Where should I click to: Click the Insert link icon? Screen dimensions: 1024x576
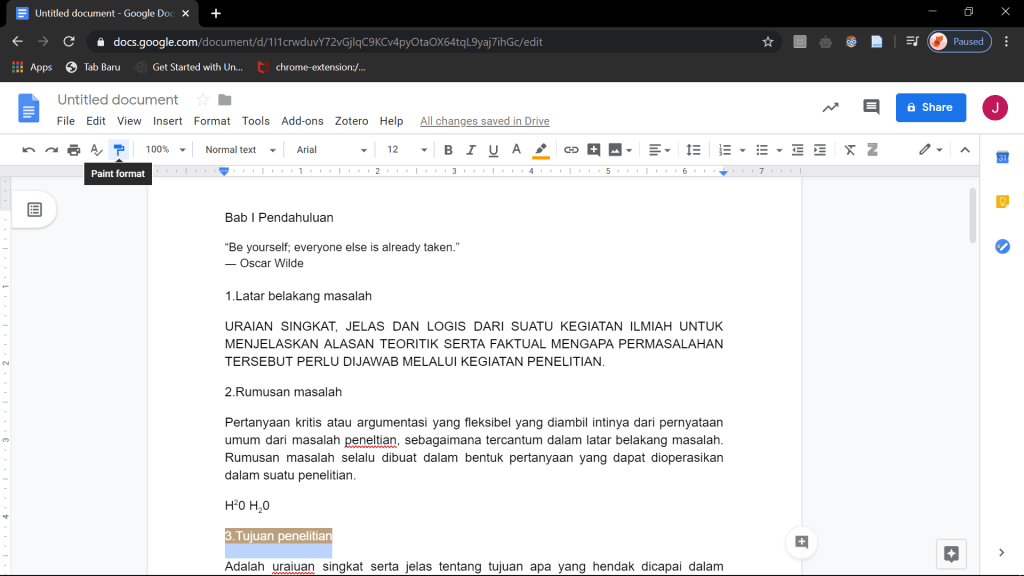(x=571, y=150)
